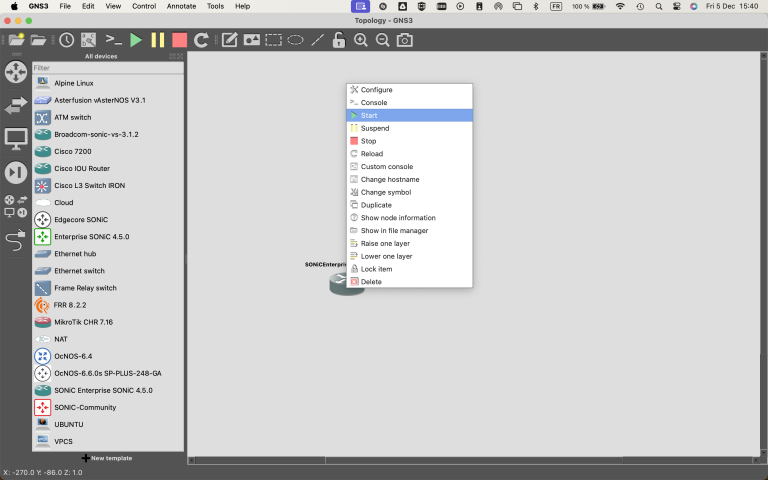This screenshot has width=768, height=480.
Task: Open the Tools menu
Action: coord(215,6)
